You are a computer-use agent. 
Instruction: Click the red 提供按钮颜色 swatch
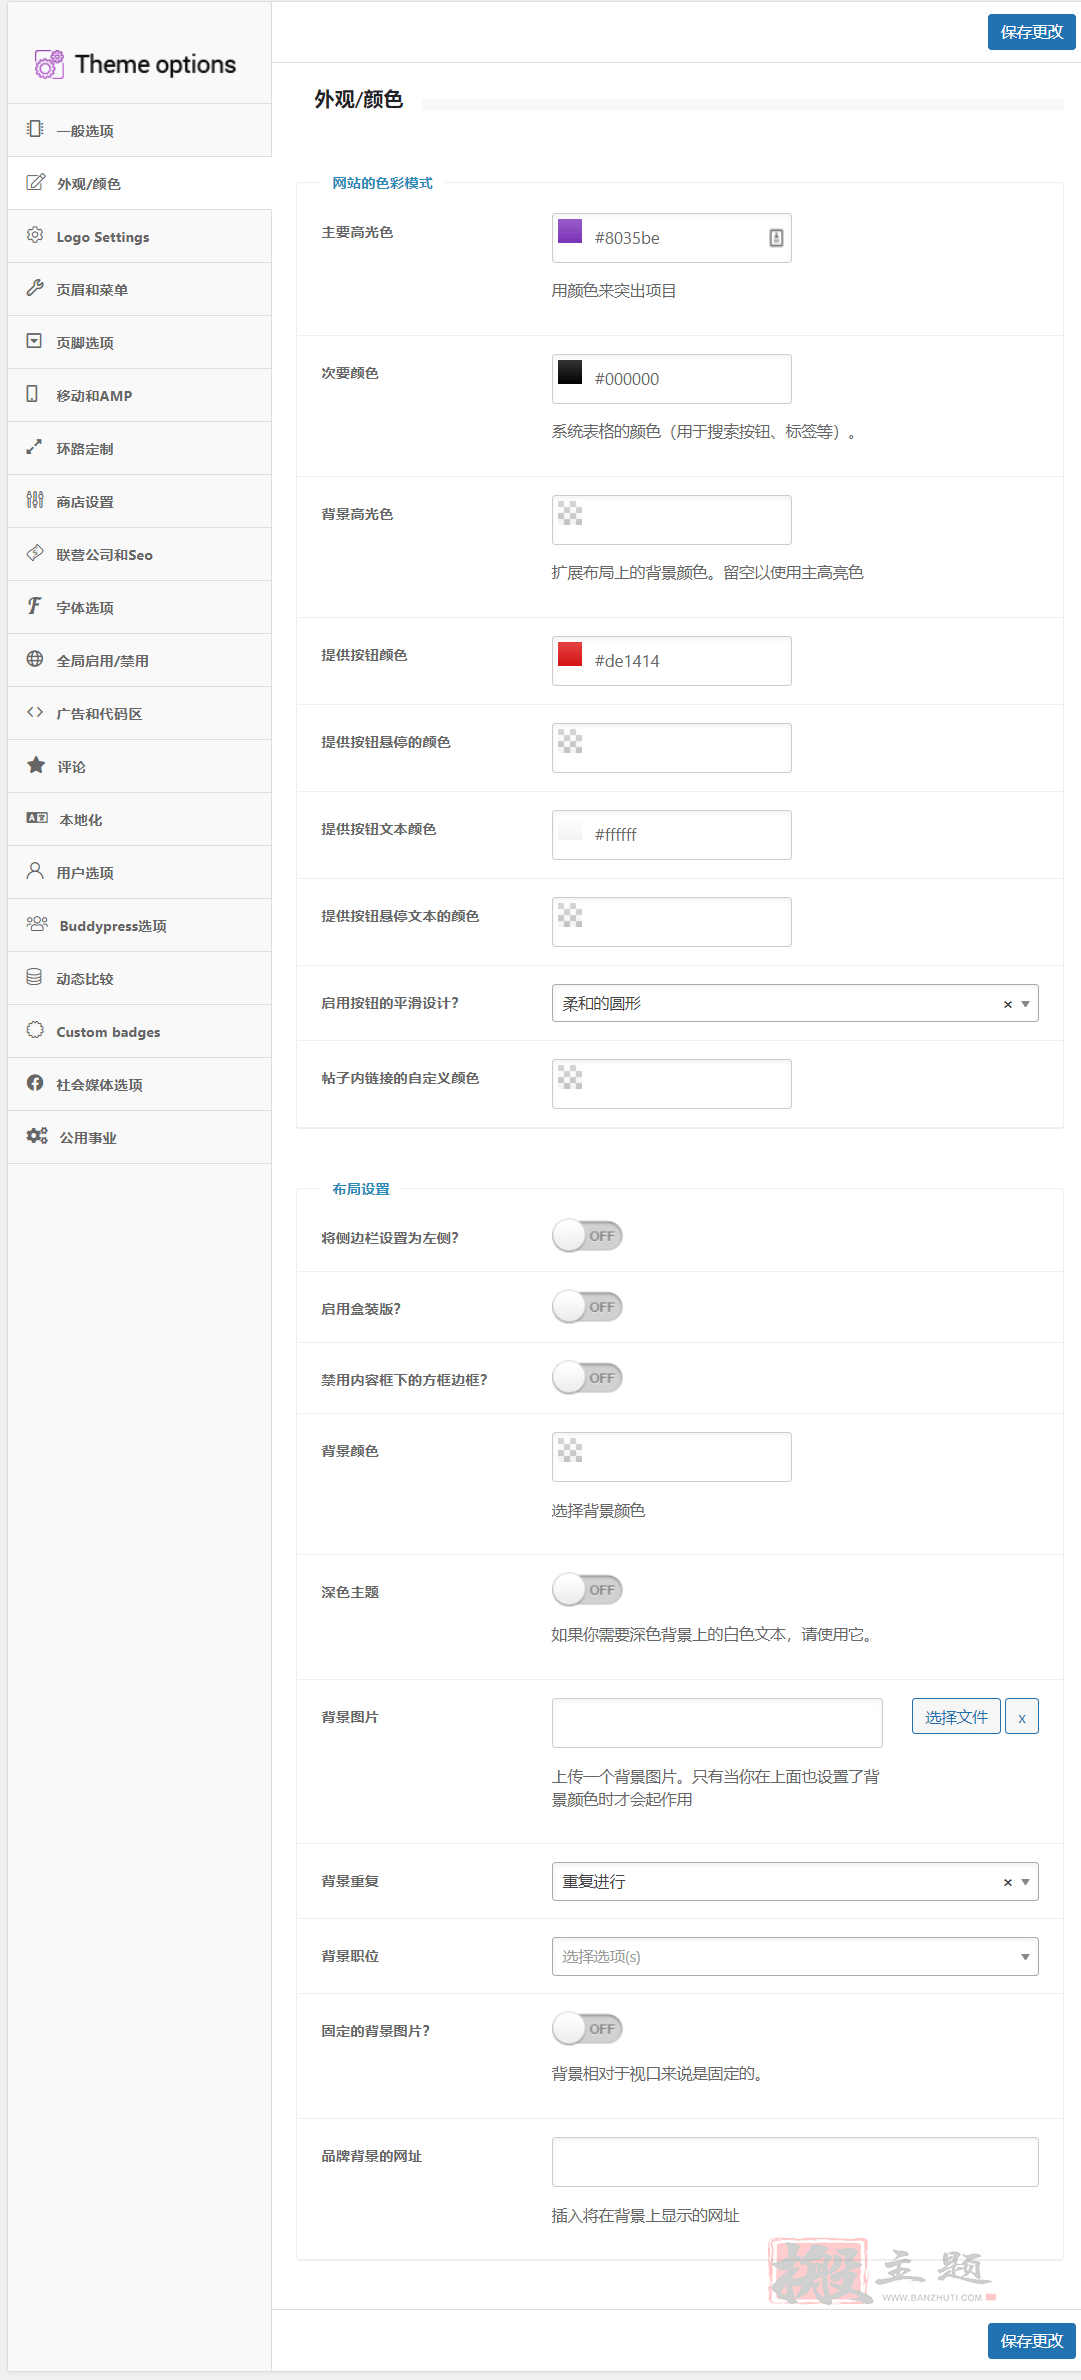[570, 654]
